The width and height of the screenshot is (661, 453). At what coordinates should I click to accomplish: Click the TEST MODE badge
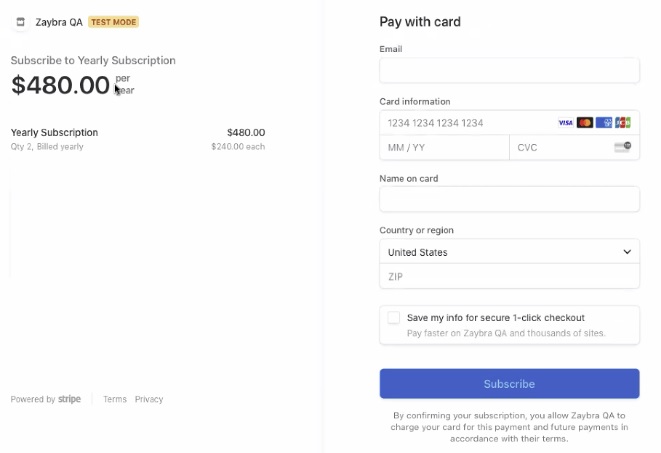[x=113, y=22]
